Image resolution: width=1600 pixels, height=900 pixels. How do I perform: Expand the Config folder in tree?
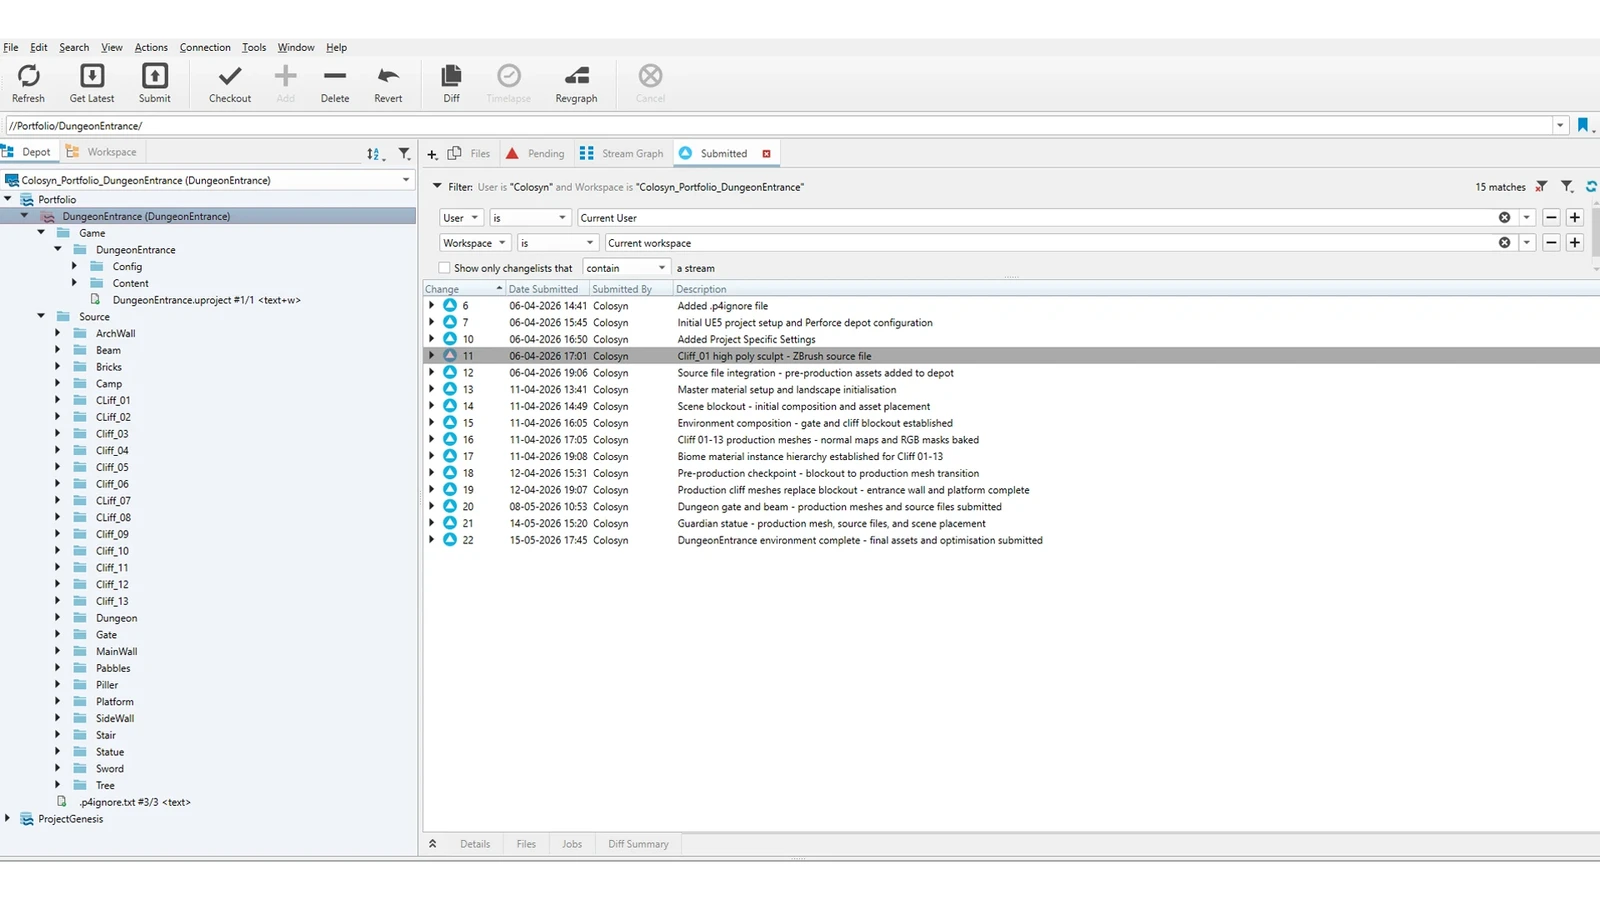[x=75, y=267]
